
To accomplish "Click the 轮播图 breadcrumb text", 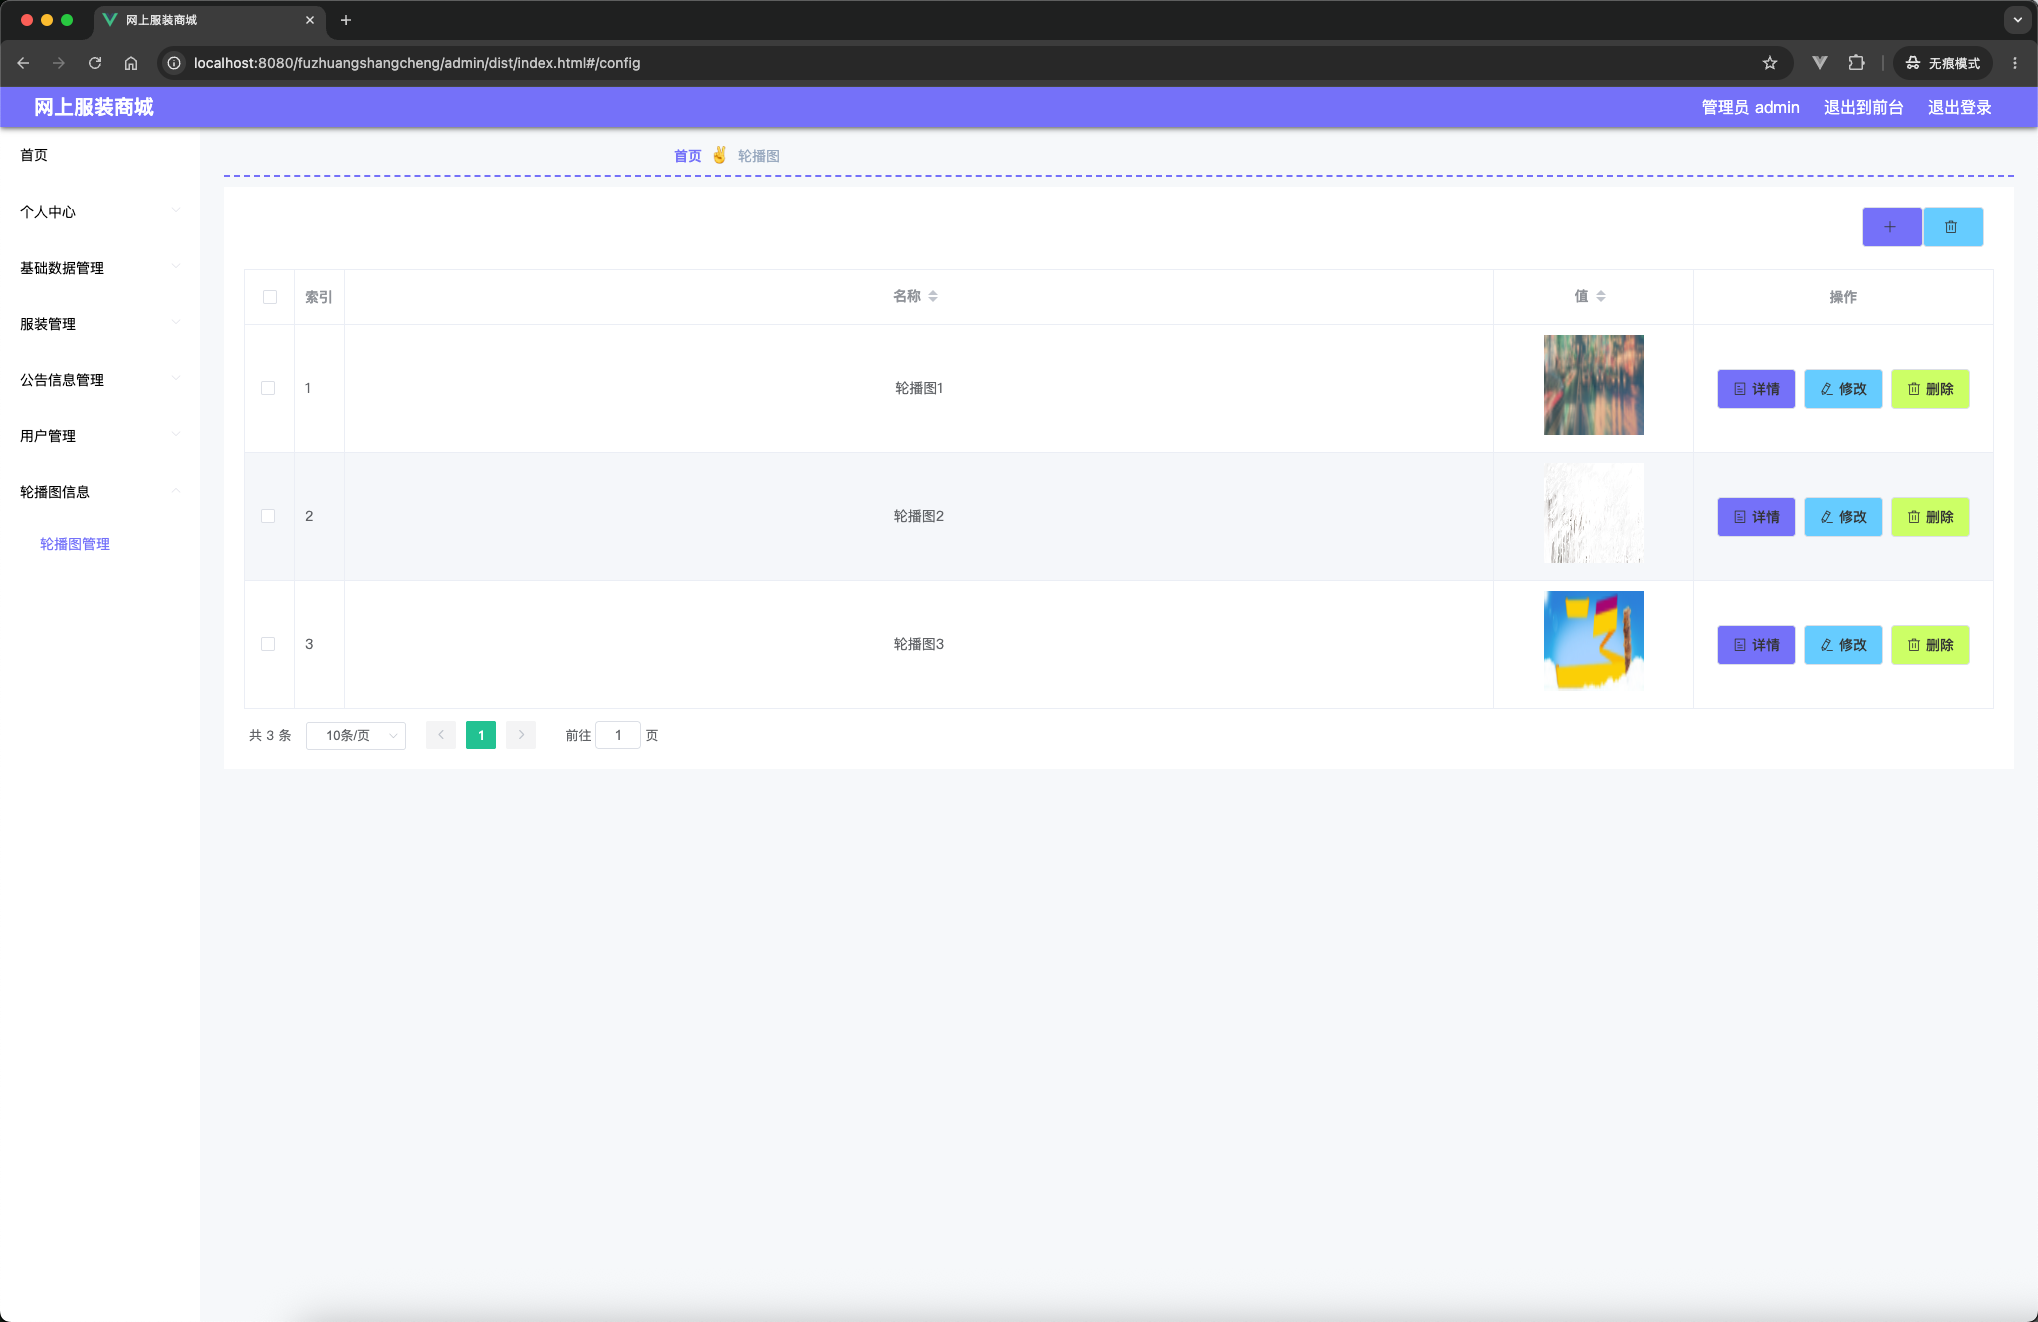I will (759, 156).
